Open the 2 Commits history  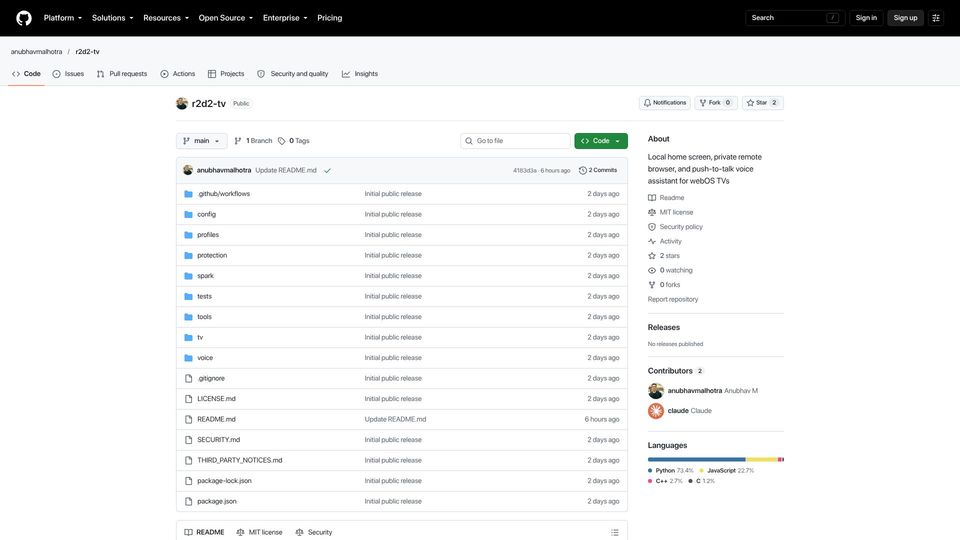[x=598, y=170]
